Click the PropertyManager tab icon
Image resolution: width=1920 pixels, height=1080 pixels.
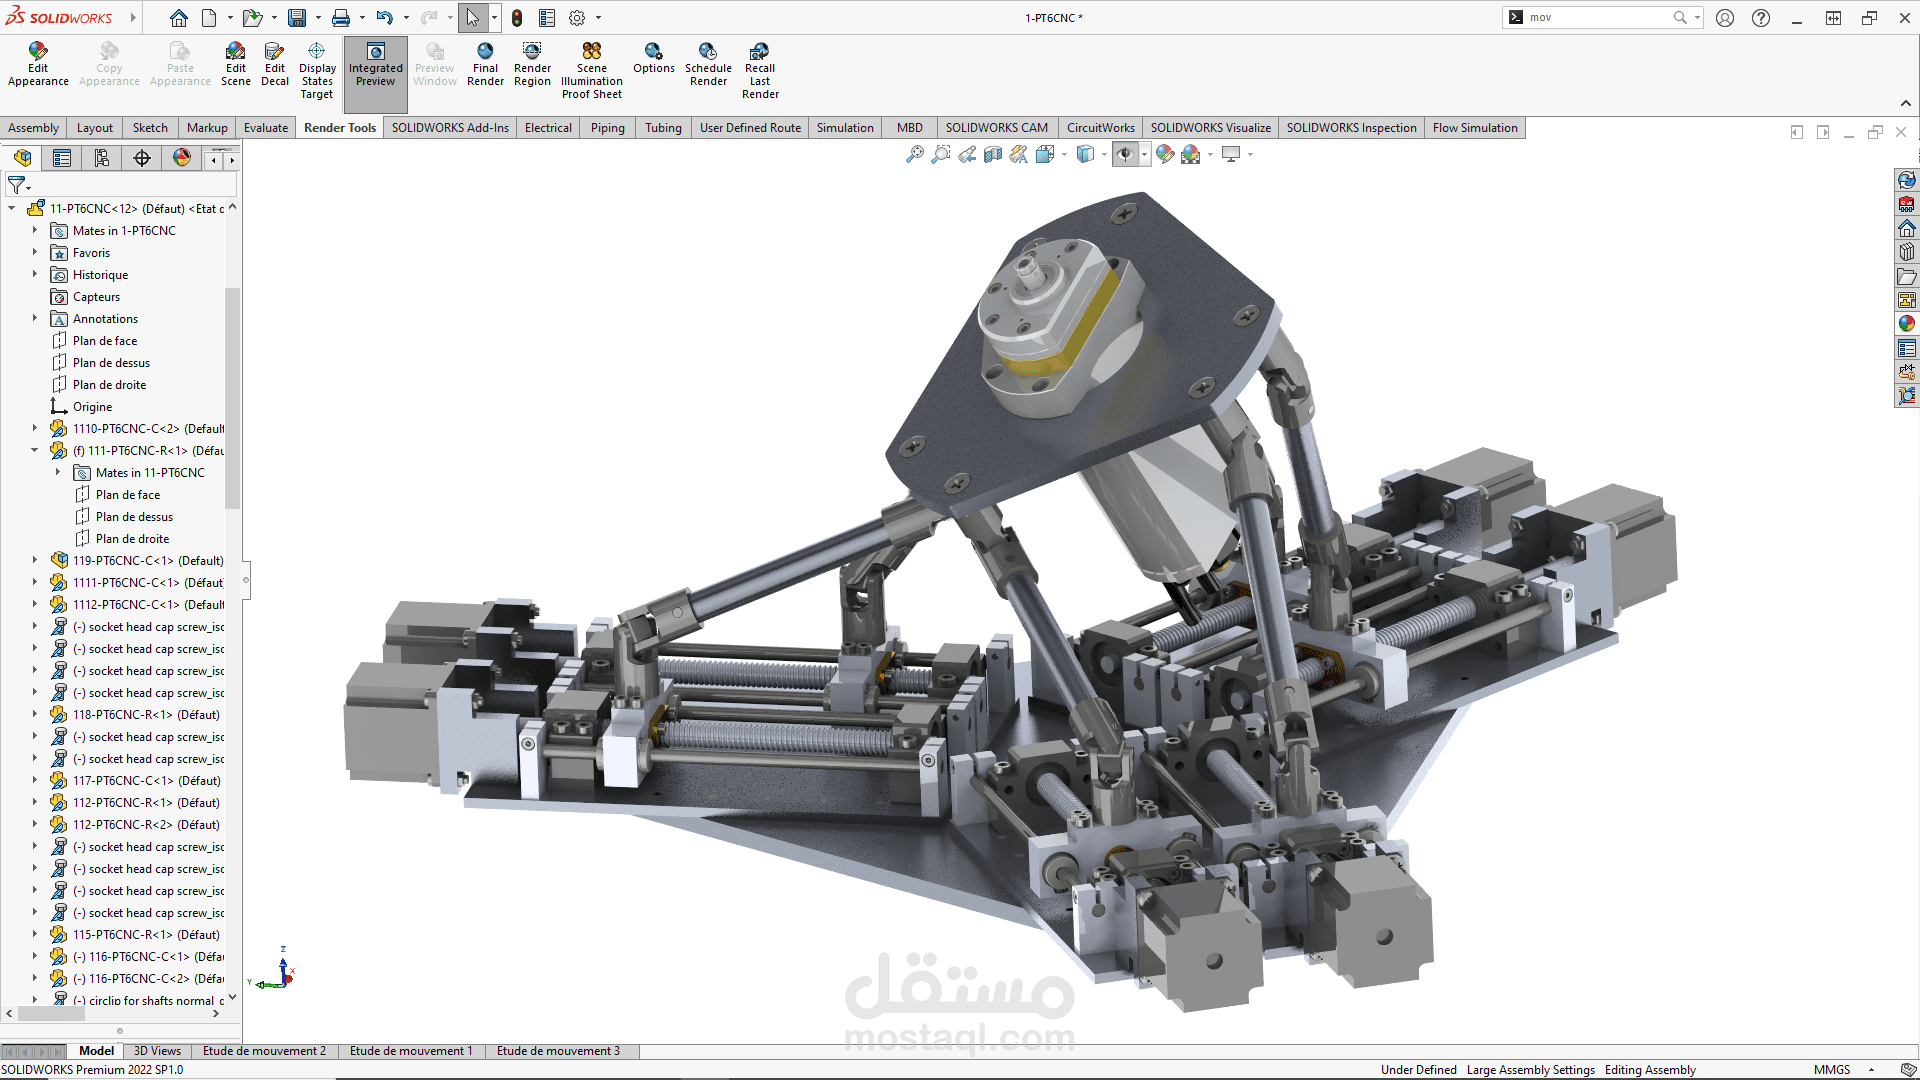click(x=61, y=158)
